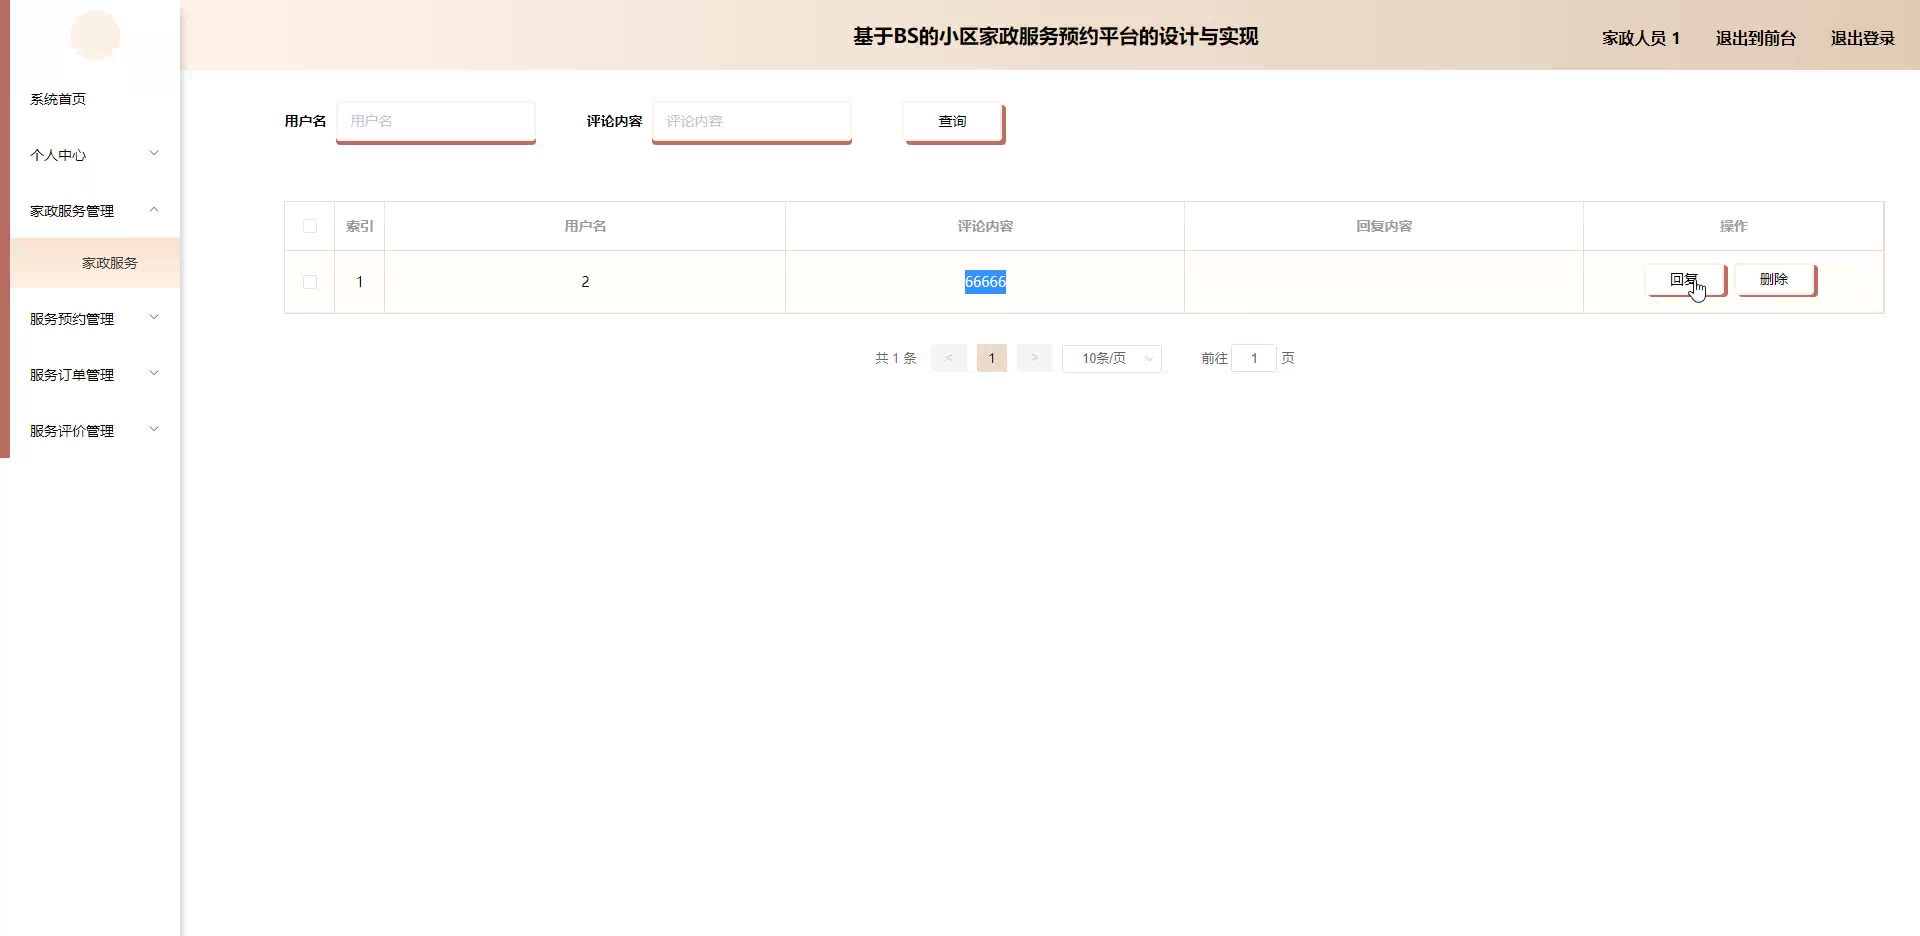Image resolution: width=1920 pixels, height=936 pixels.
Task: Tick the checkbox for row 1
Action: click(310, 282)
